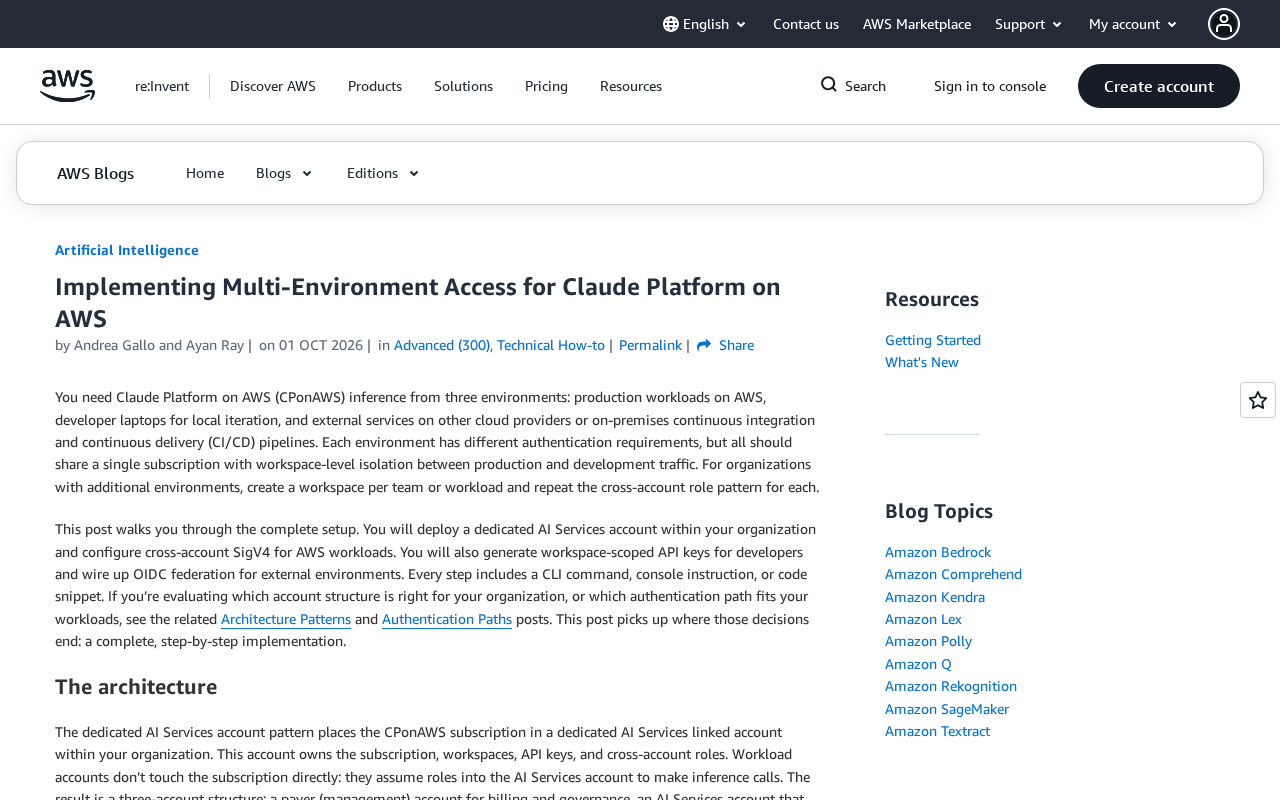Viewport: 1280px width, 800px height.
Task: Open the Solutions menu
Action: 463,86
